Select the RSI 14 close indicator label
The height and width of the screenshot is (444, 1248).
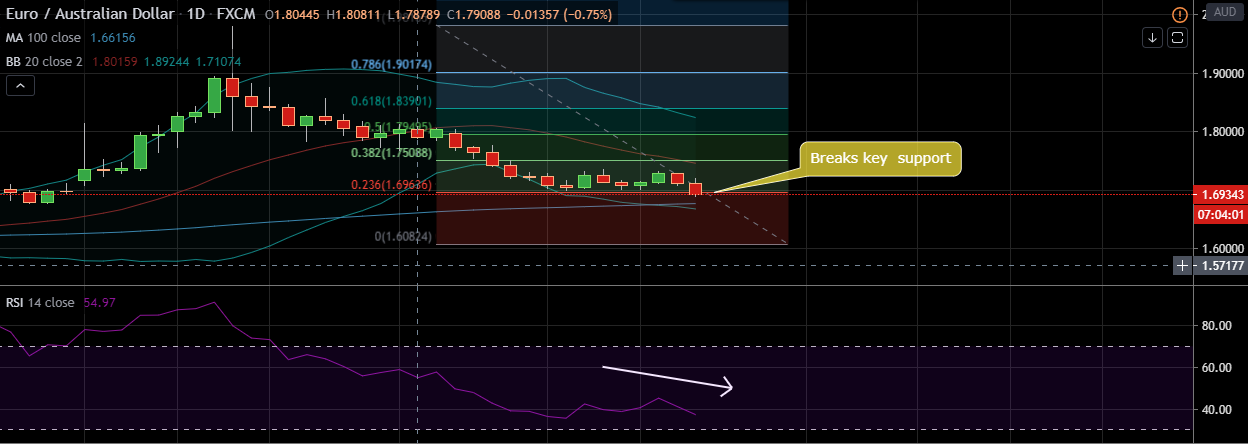click(x=40, y=302)
